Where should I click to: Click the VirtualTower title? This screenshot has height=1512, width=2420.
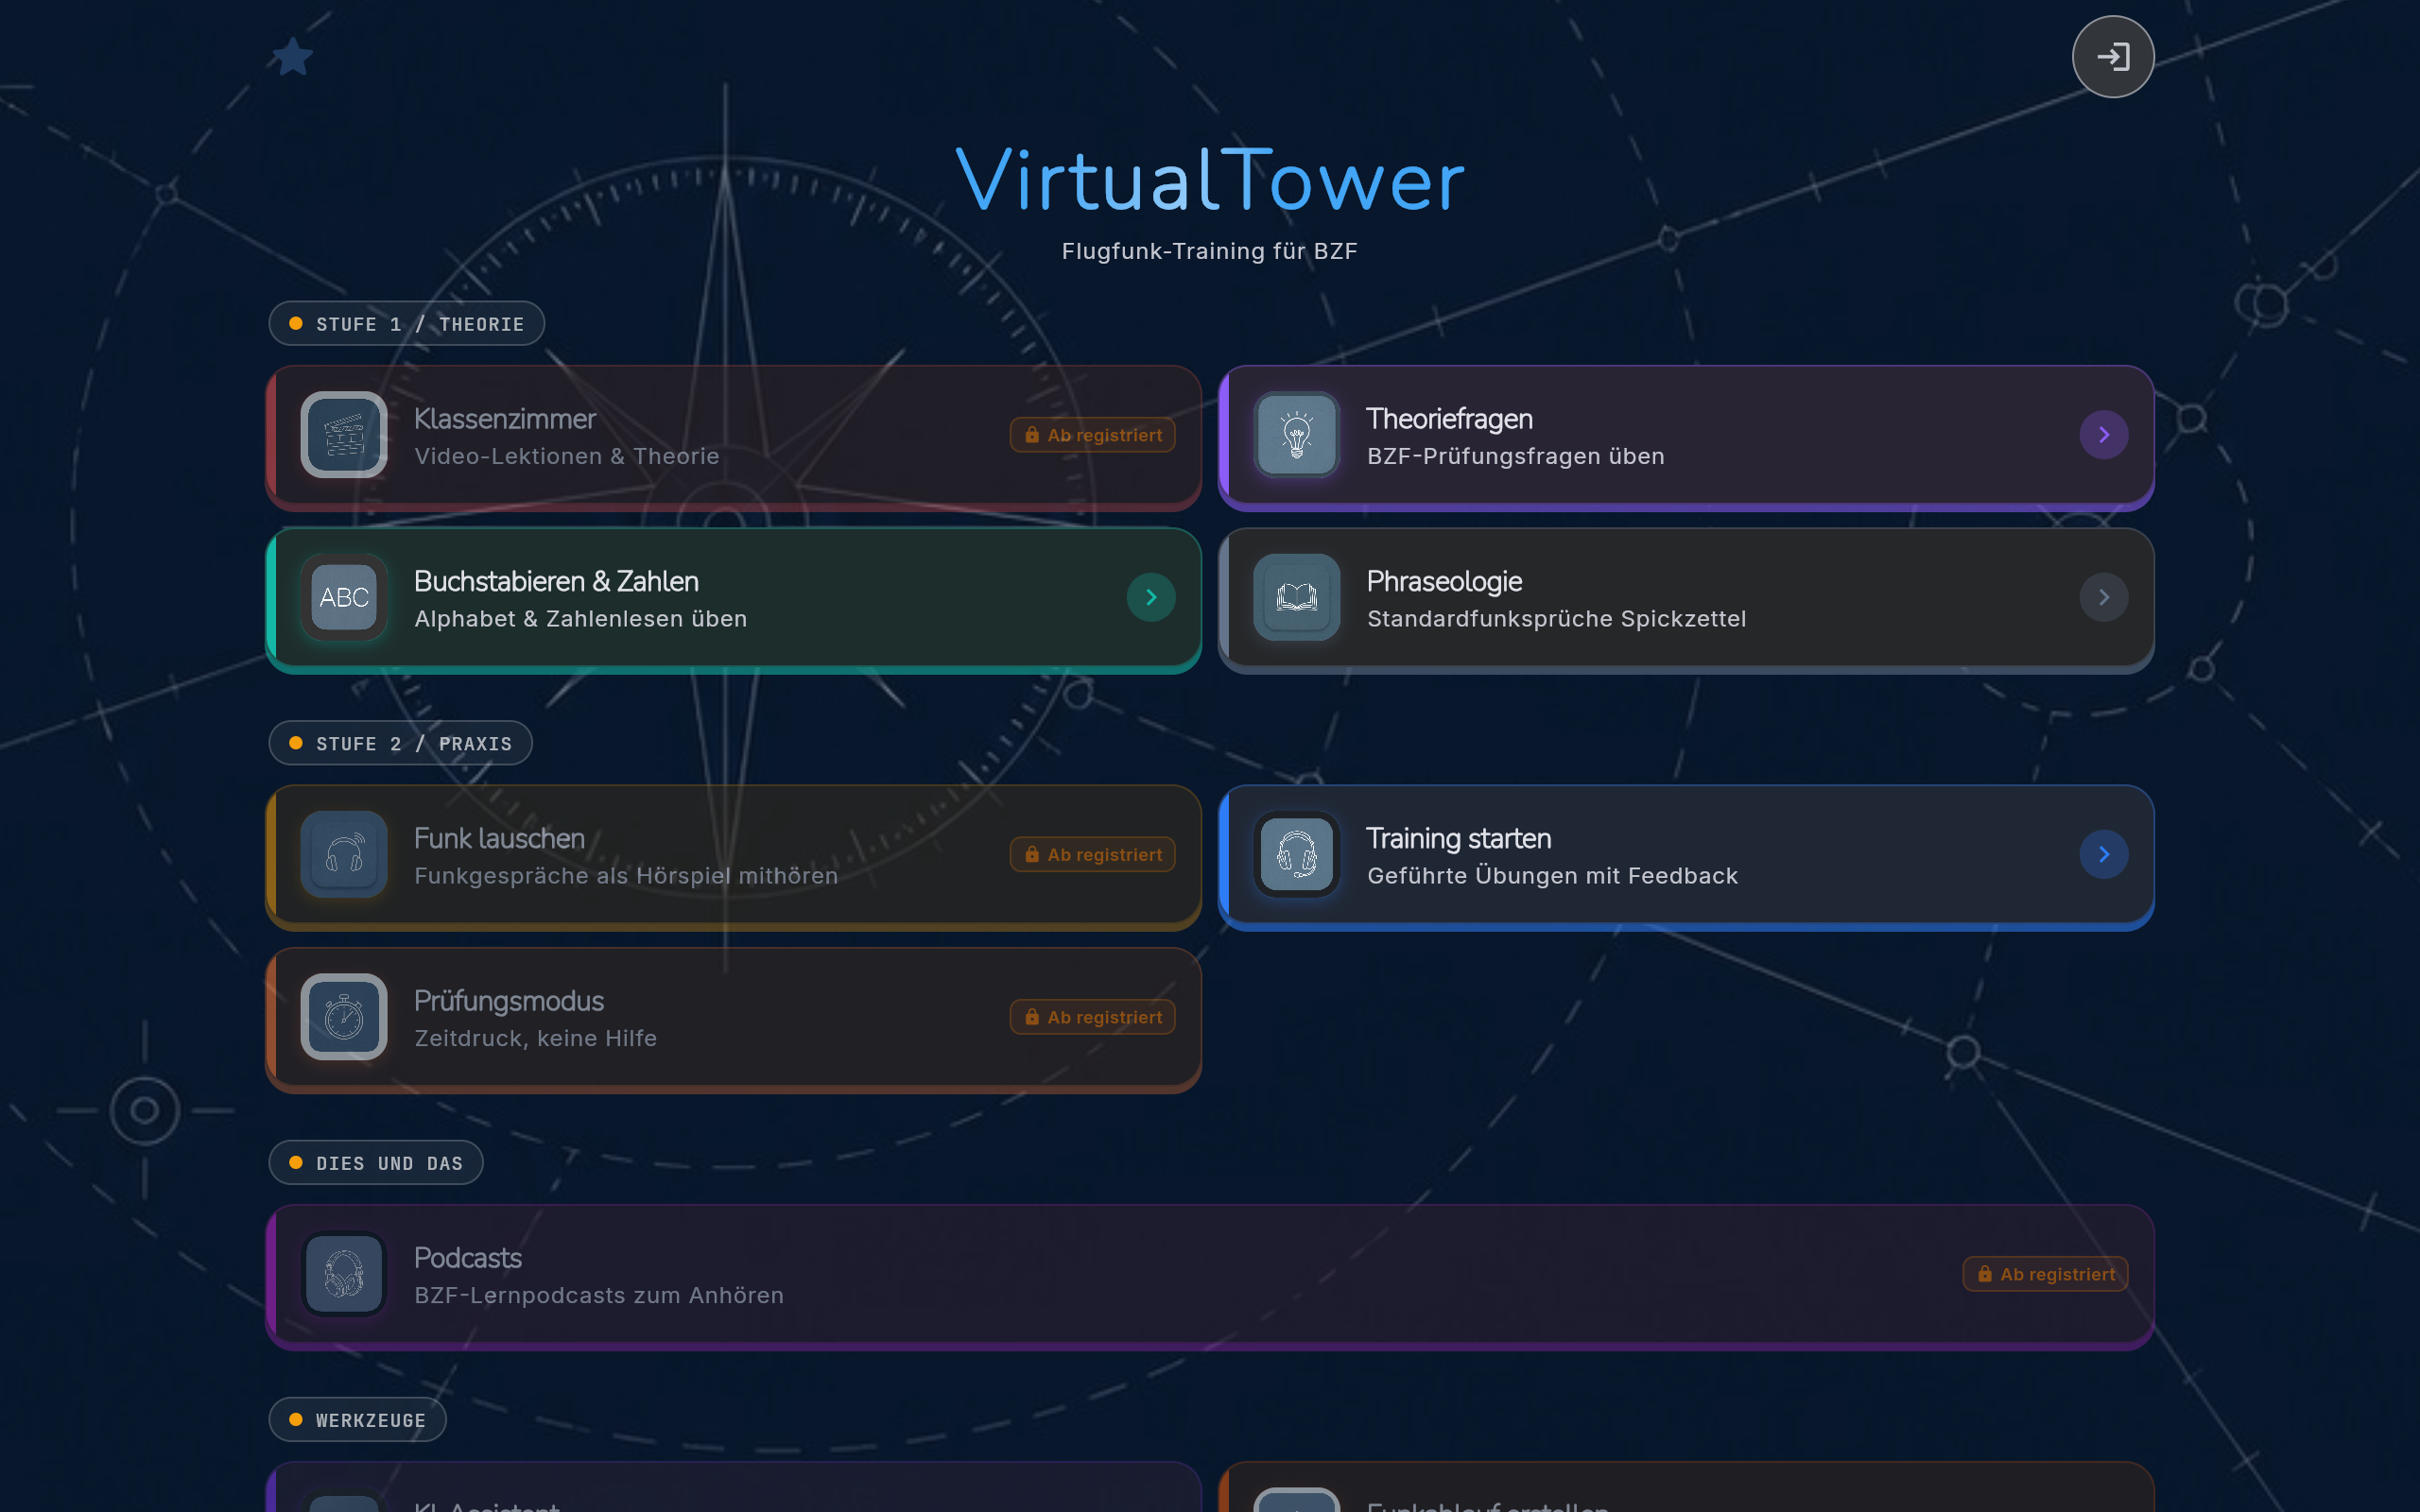(1210, 180)
